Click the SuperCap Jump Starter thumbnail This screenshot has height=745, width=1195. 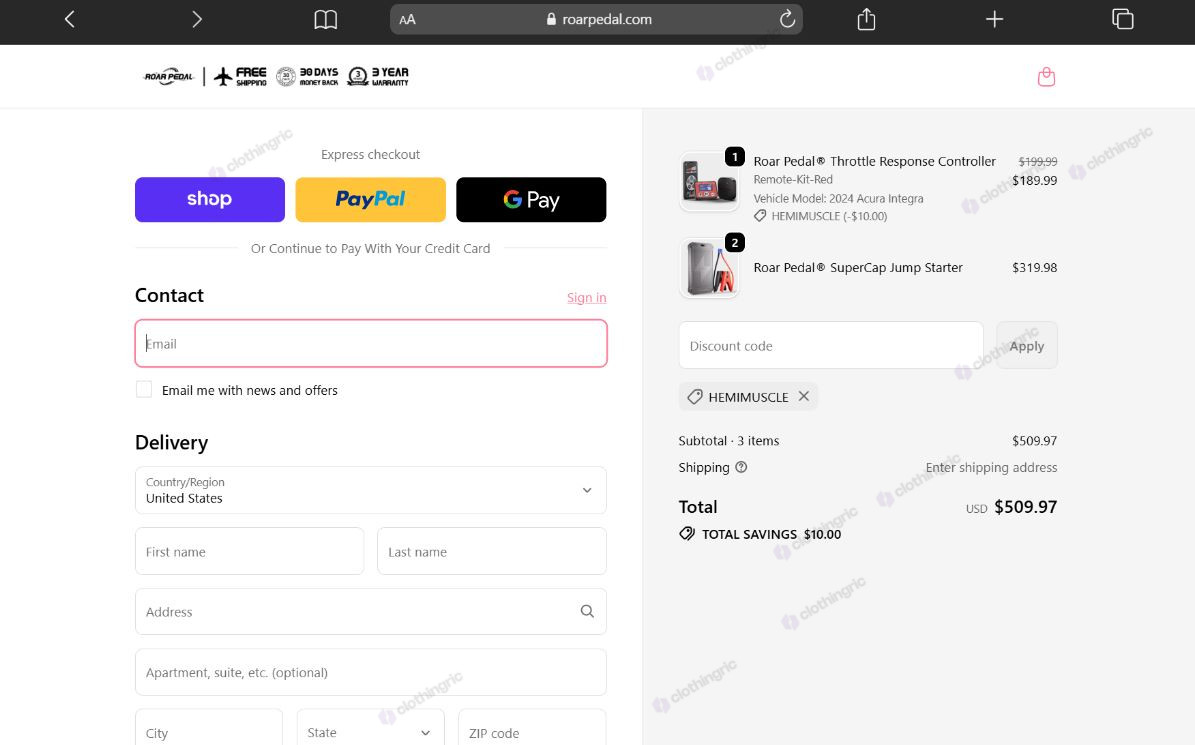click(x=709, y=268)
